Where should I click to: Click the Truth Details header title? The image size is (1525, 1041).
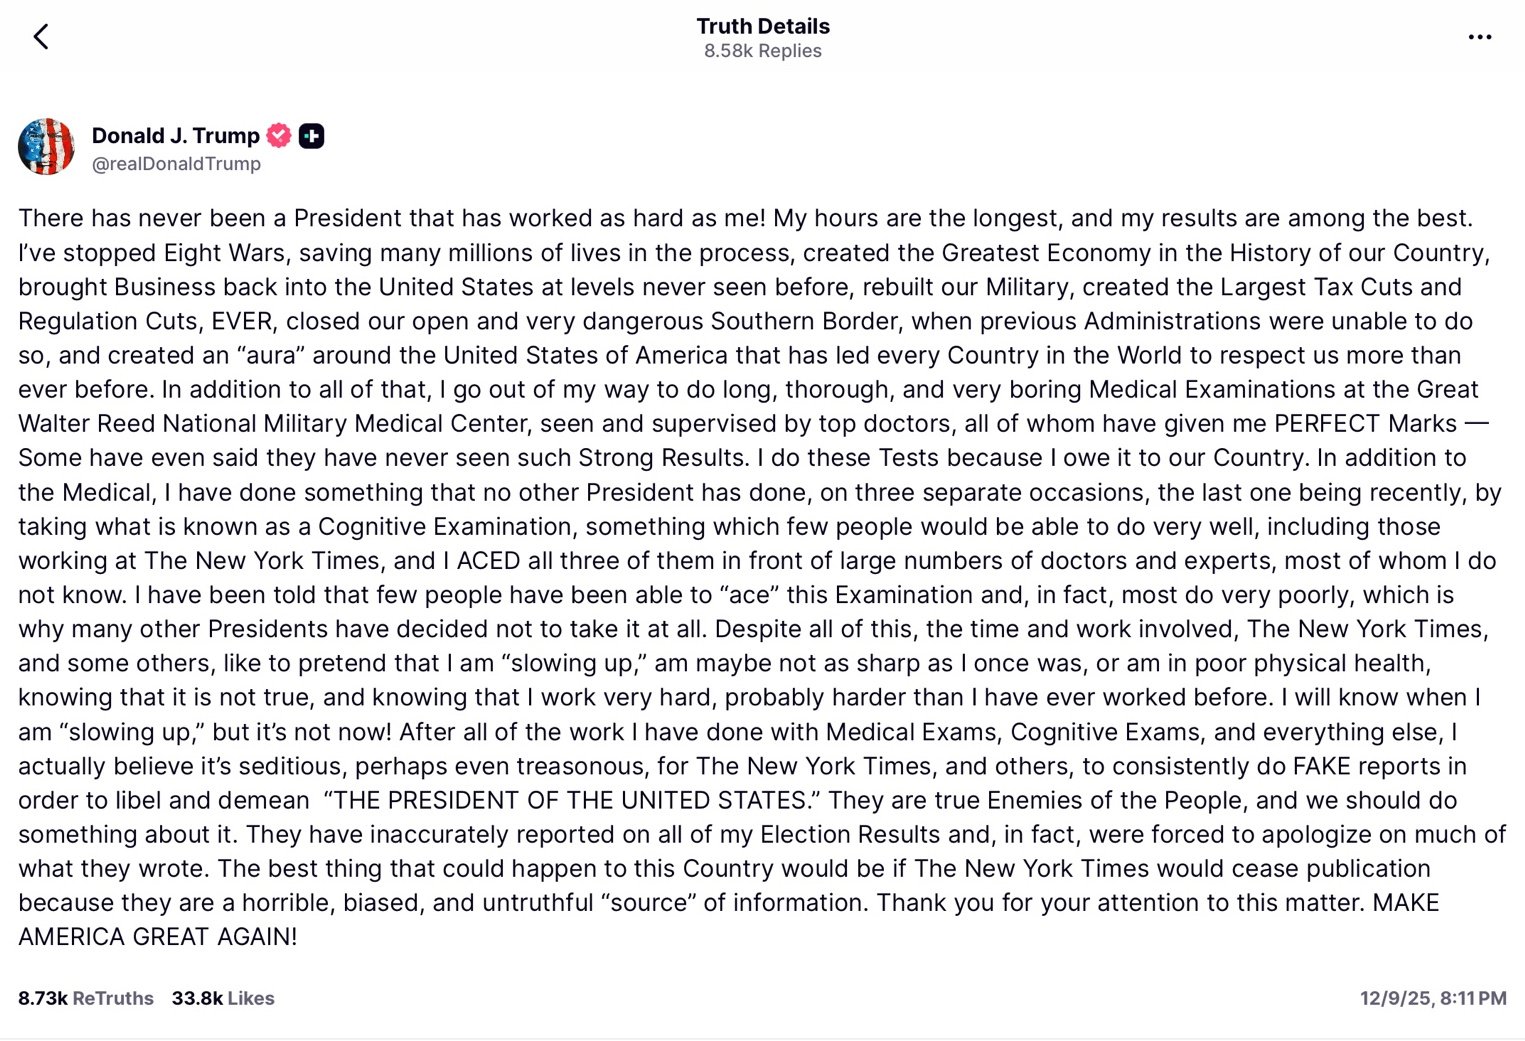tap(763, 26)
